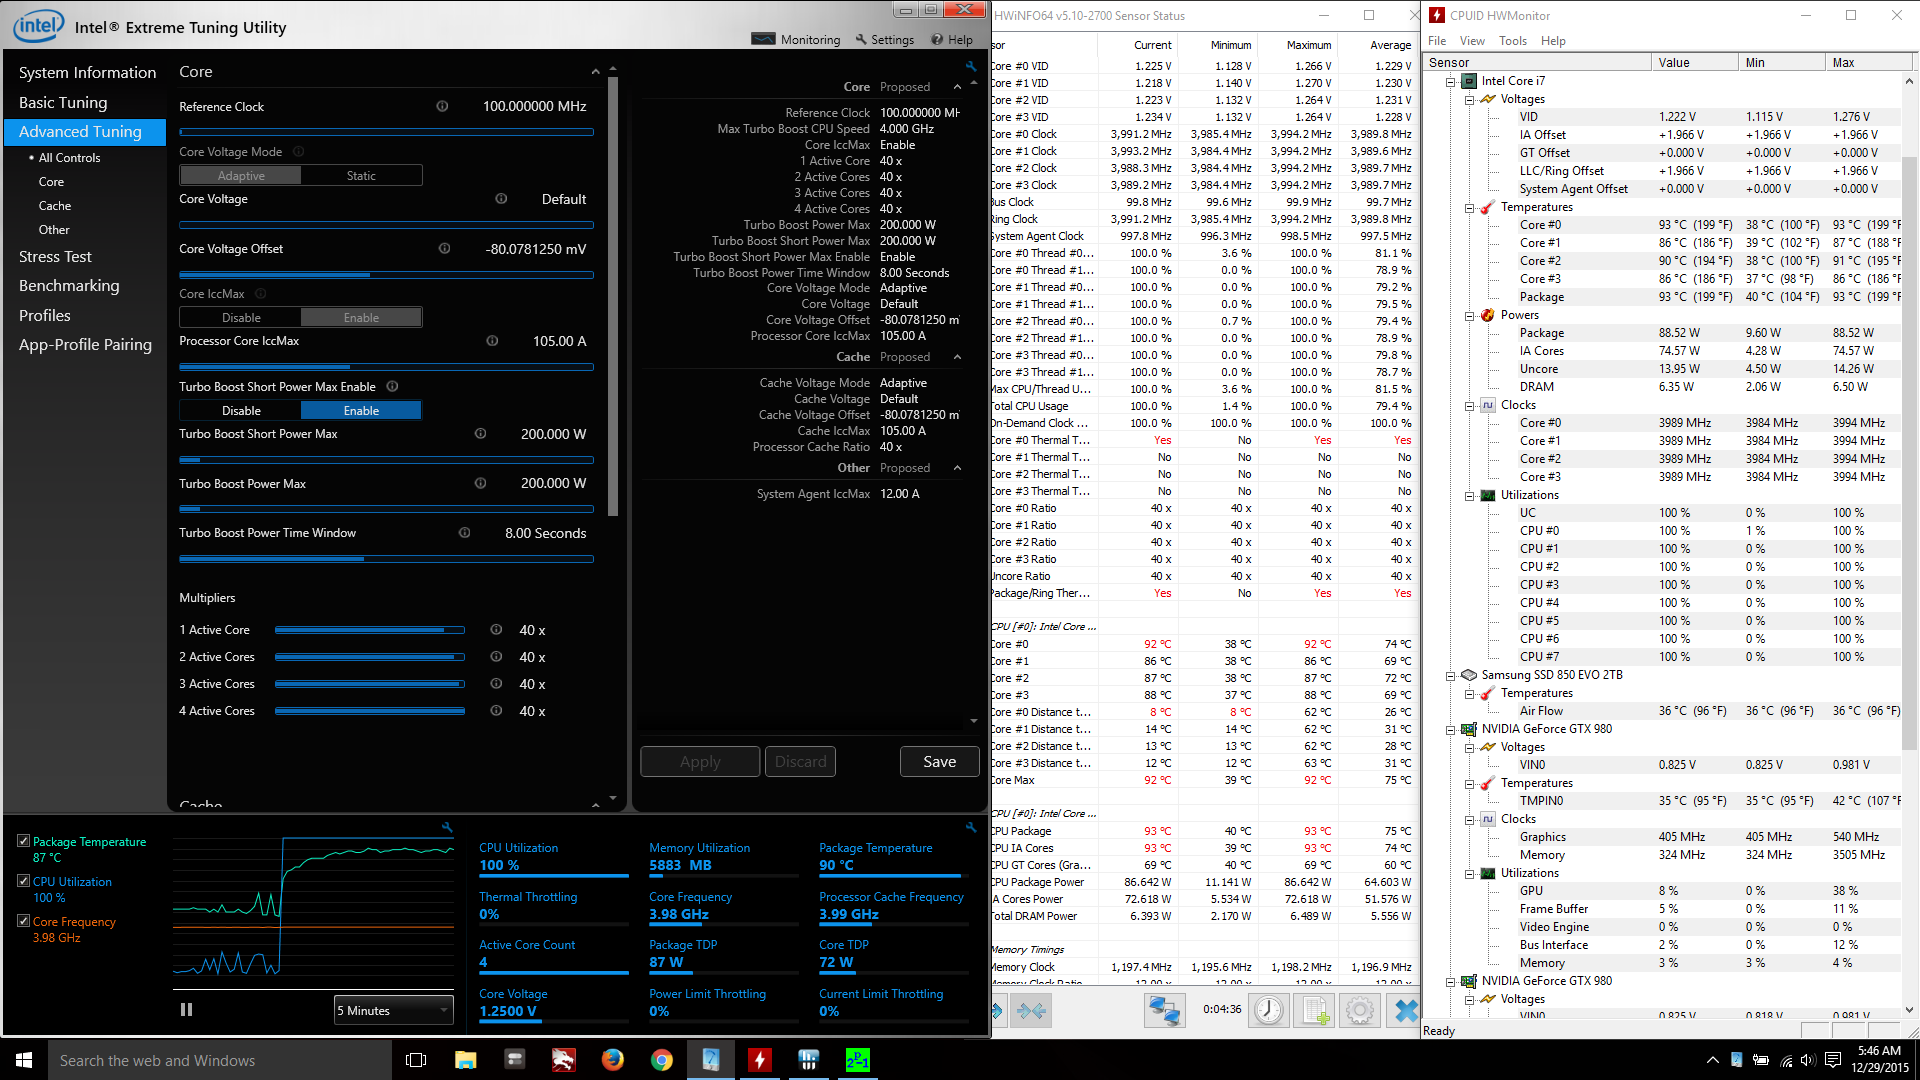The image size is (1920, 1080).
Task: Open HWMonitor View menu
Action: [x=1472, y=41]
